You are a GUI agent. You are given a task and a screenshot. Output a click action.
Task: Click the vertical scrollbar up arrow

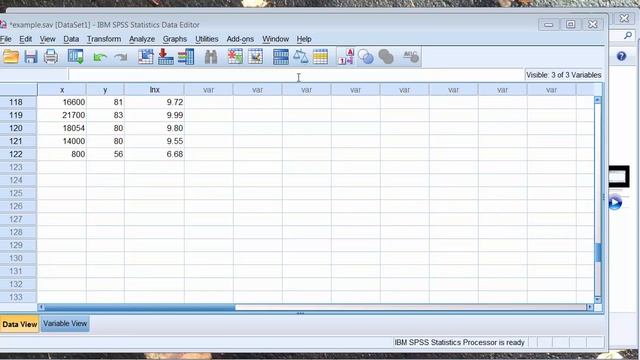[x=598, y=100]
